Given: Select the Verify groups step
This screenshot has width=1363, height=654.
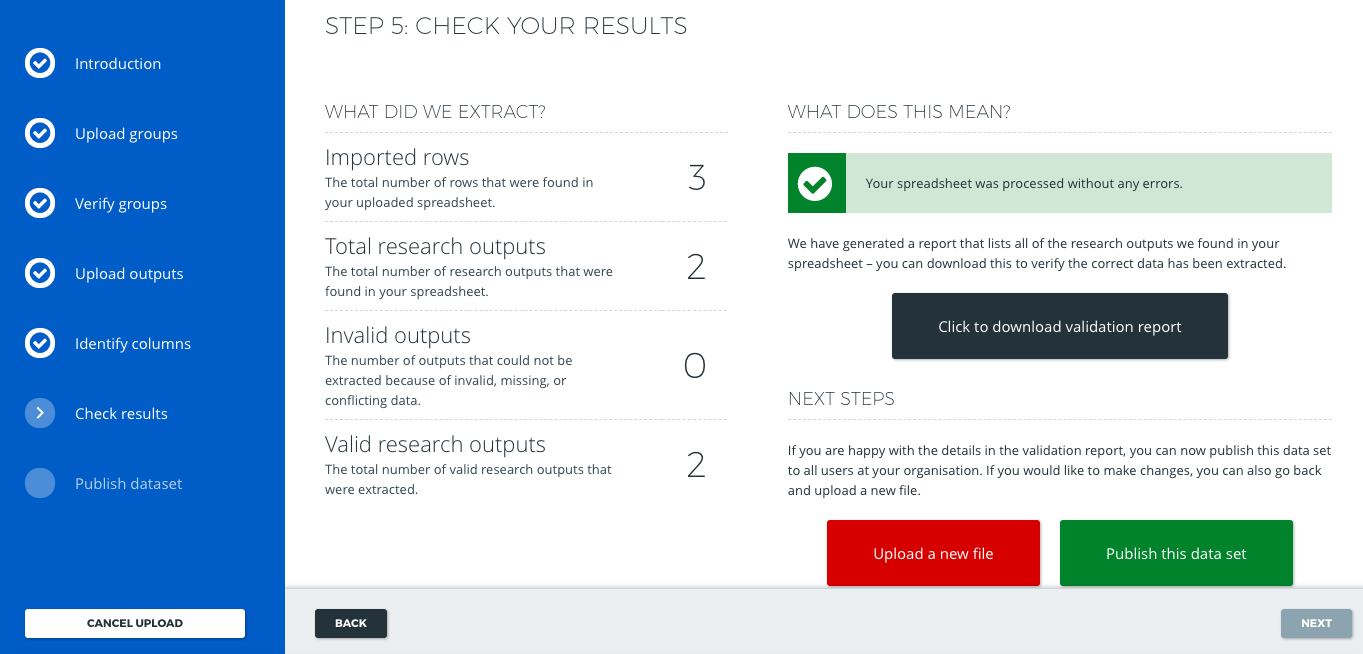Looking at the screenshot, I should [x=121, y=204].
